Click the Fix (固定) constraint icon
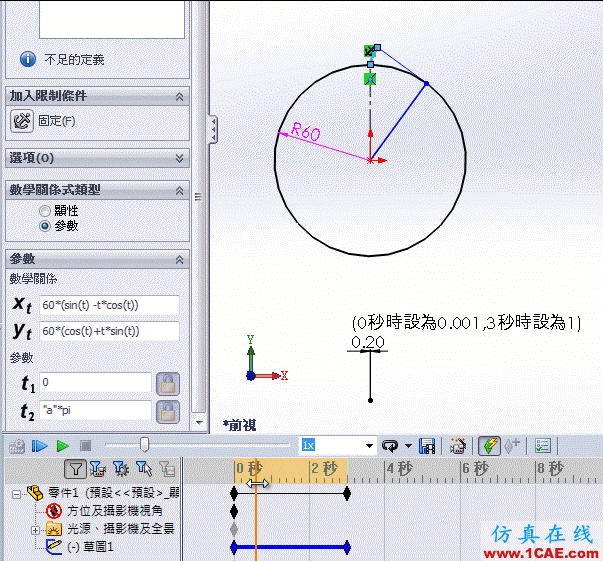Screen dimensions: 603x561 [x=22, y=121]
